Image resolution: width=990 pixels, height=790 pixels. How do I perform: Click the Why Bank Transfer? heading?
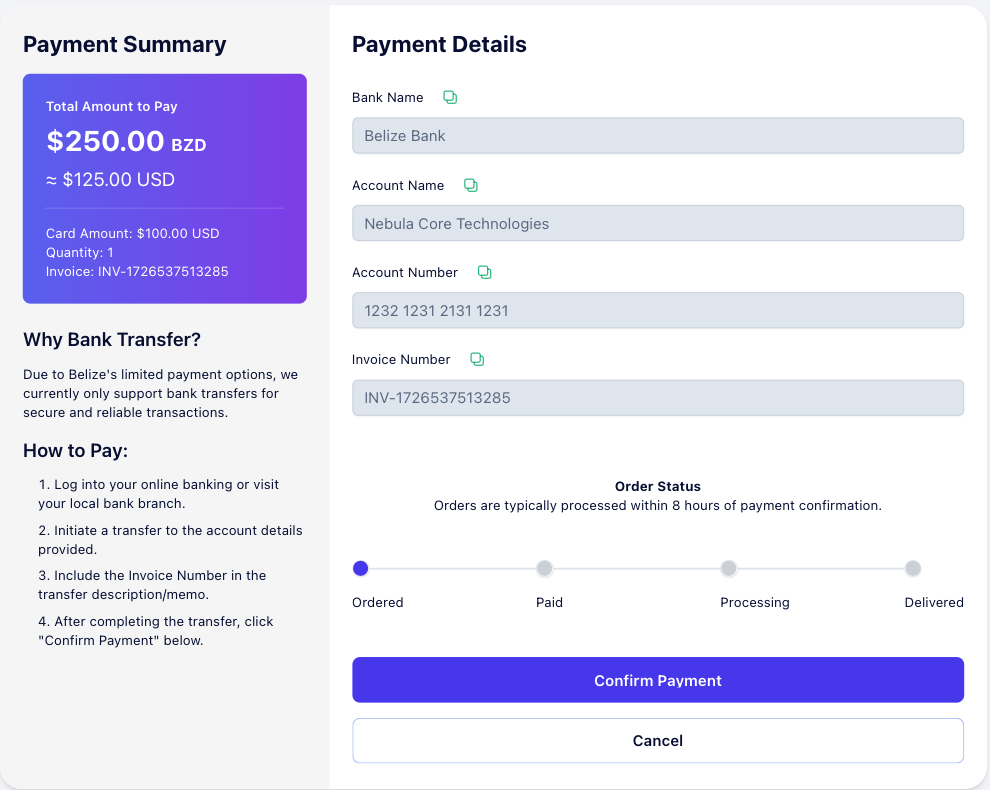[112, 340]
